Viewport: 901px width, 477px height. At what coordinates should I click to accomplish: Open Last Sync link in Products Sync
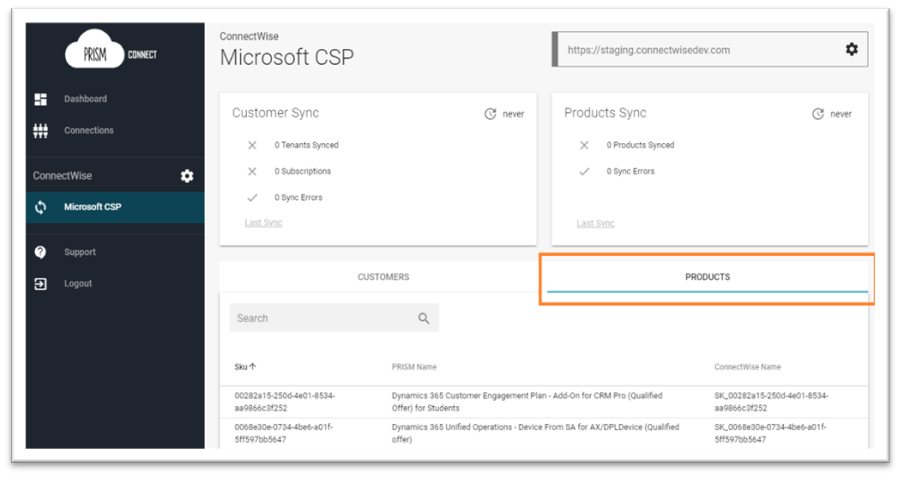coord(595,224)
